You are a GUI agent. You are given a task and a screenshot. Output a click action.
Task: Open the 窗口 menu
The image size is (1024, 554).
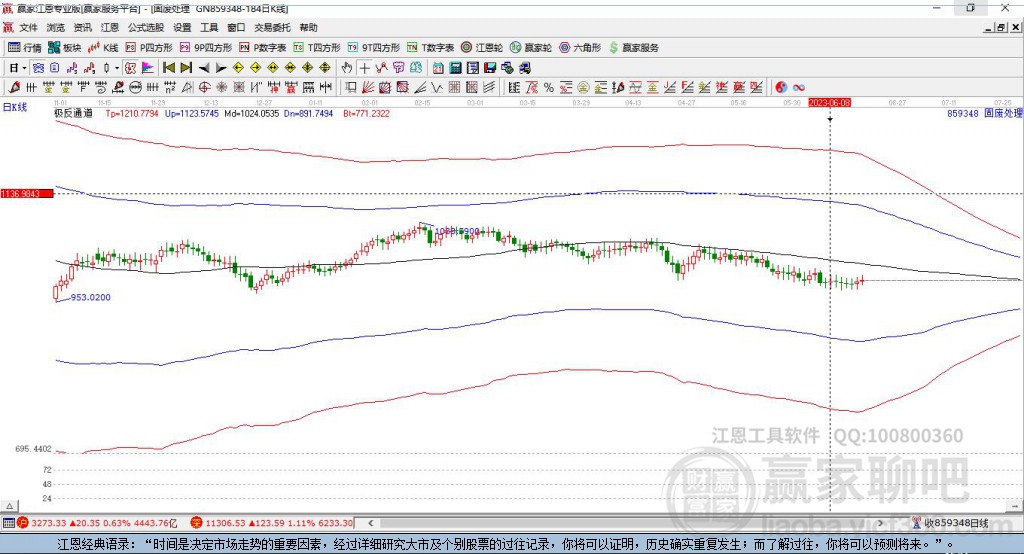pyautogui.click(x=236, y=27)
